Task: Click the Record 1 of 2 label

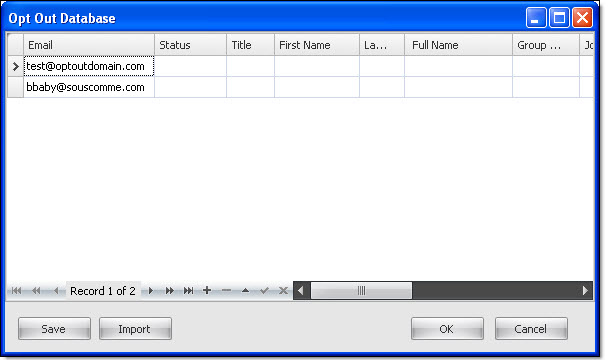Action: click(103, 291)
